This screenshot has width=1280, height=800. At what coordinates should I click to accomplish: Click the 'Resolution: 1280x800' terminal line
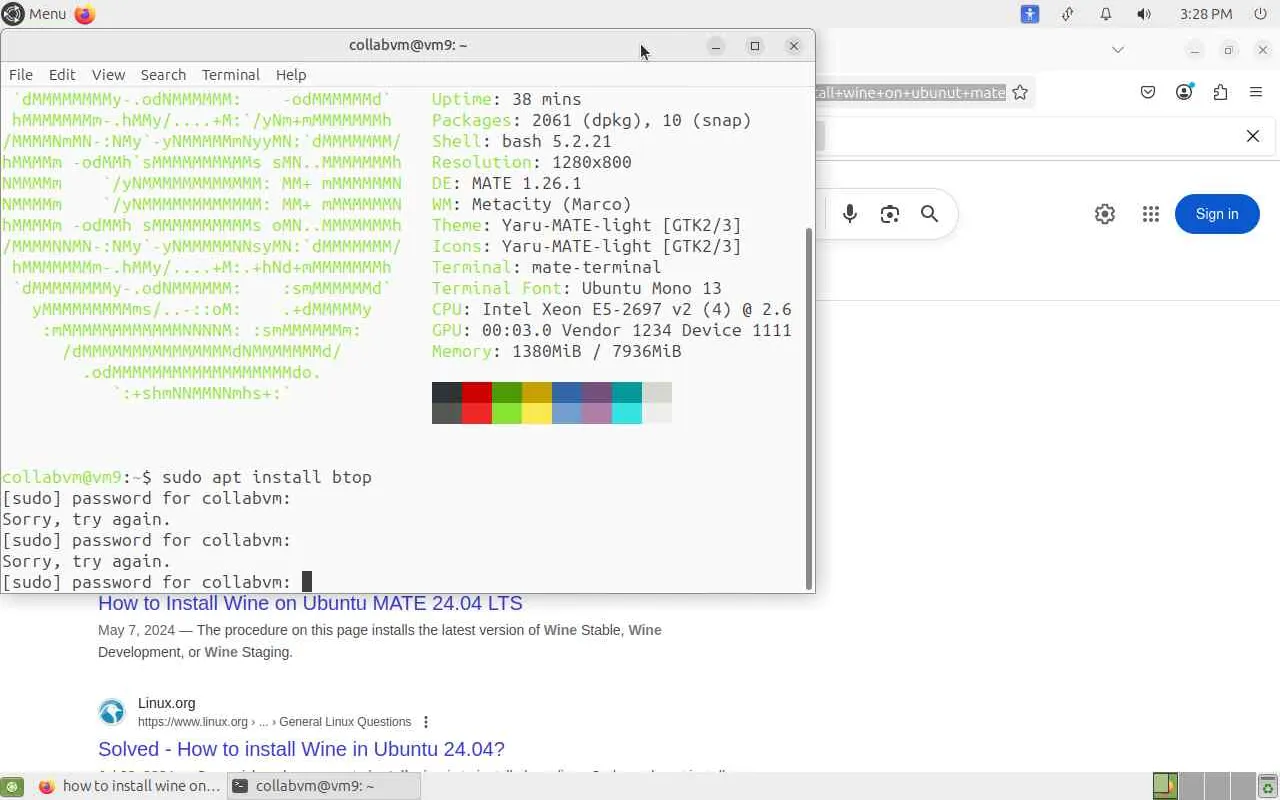[531, 162]
